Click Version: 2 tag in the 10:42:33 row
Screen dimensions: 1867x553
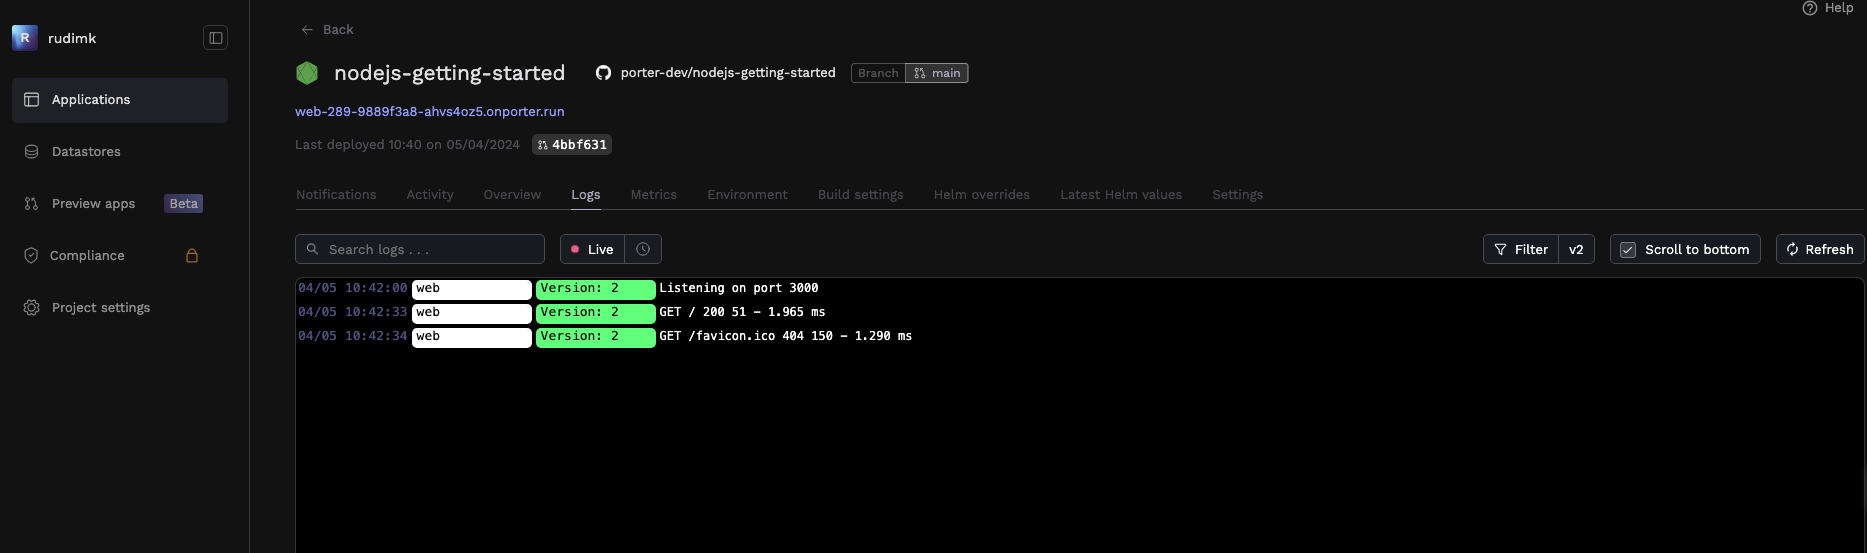click(x=596, y=313)
